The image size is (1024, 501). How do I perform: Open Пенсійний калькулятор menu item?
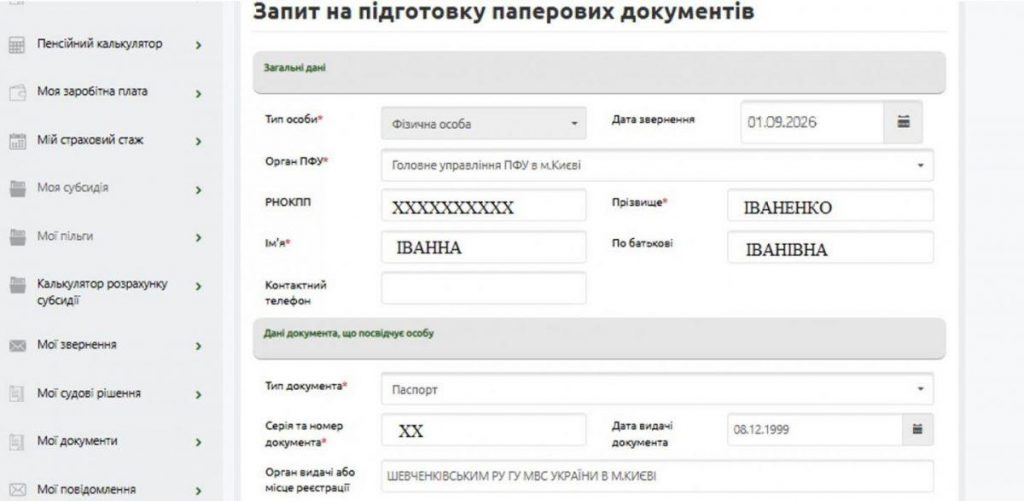click(x=100, y=44)
